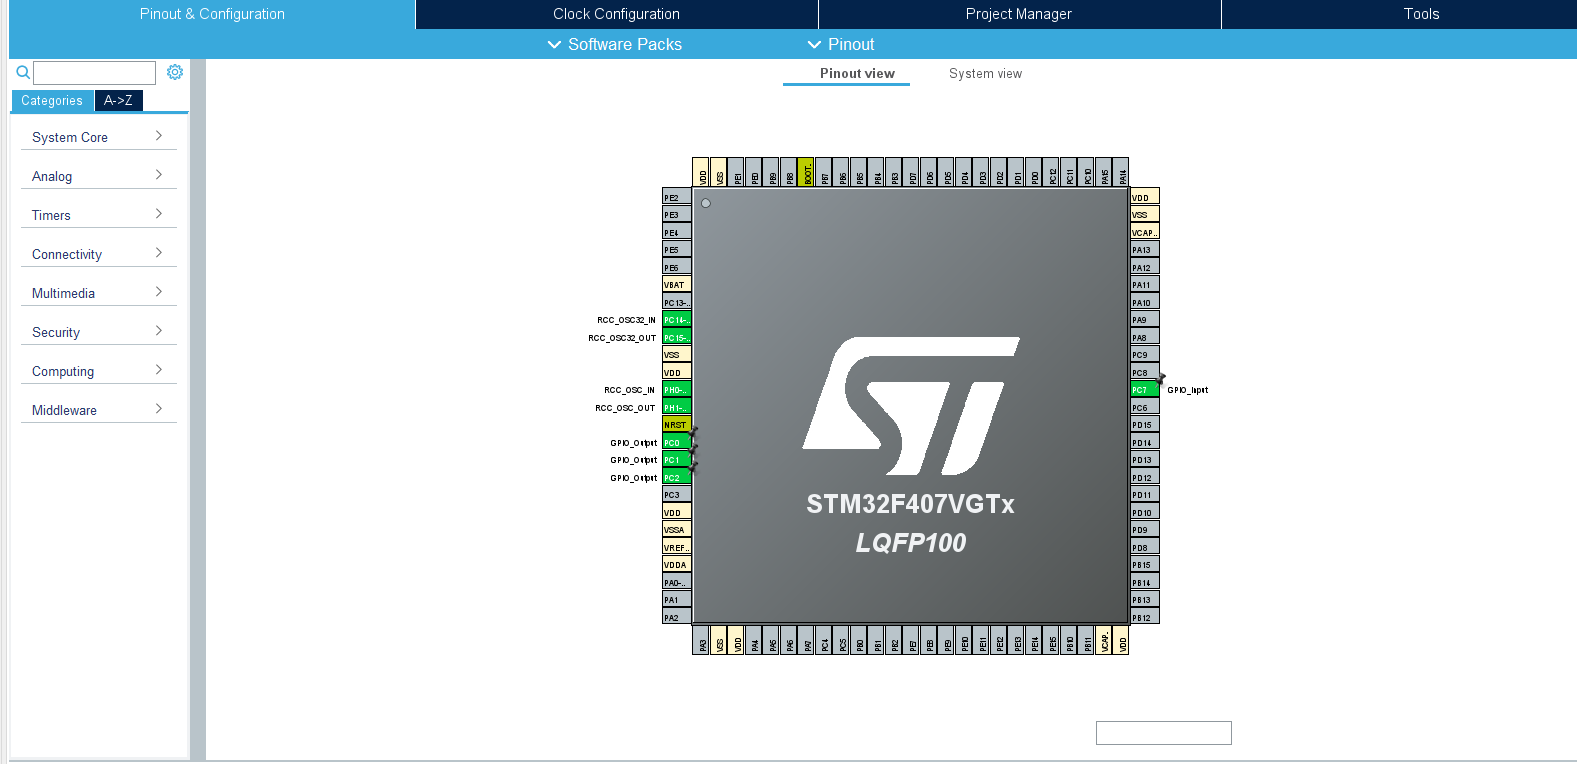1577x764 pixels.
Task: Select the green PC7 pin
Action: tap(1145, 390)
